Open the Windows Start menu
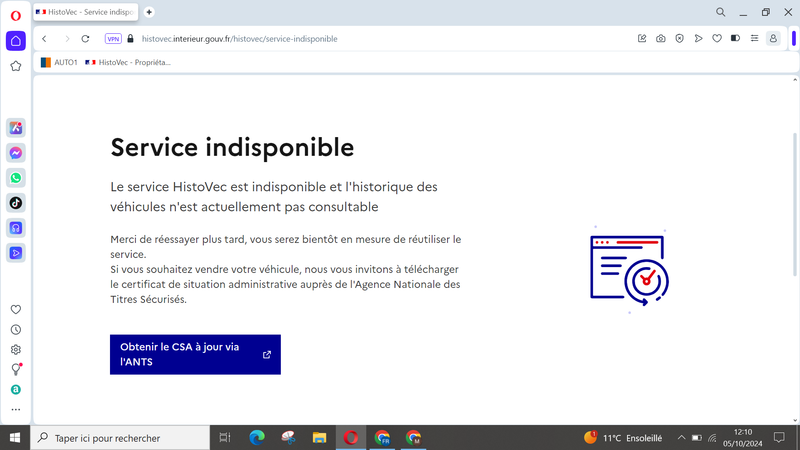The width and height of the screenshot is (800, 450). (15, 438)
